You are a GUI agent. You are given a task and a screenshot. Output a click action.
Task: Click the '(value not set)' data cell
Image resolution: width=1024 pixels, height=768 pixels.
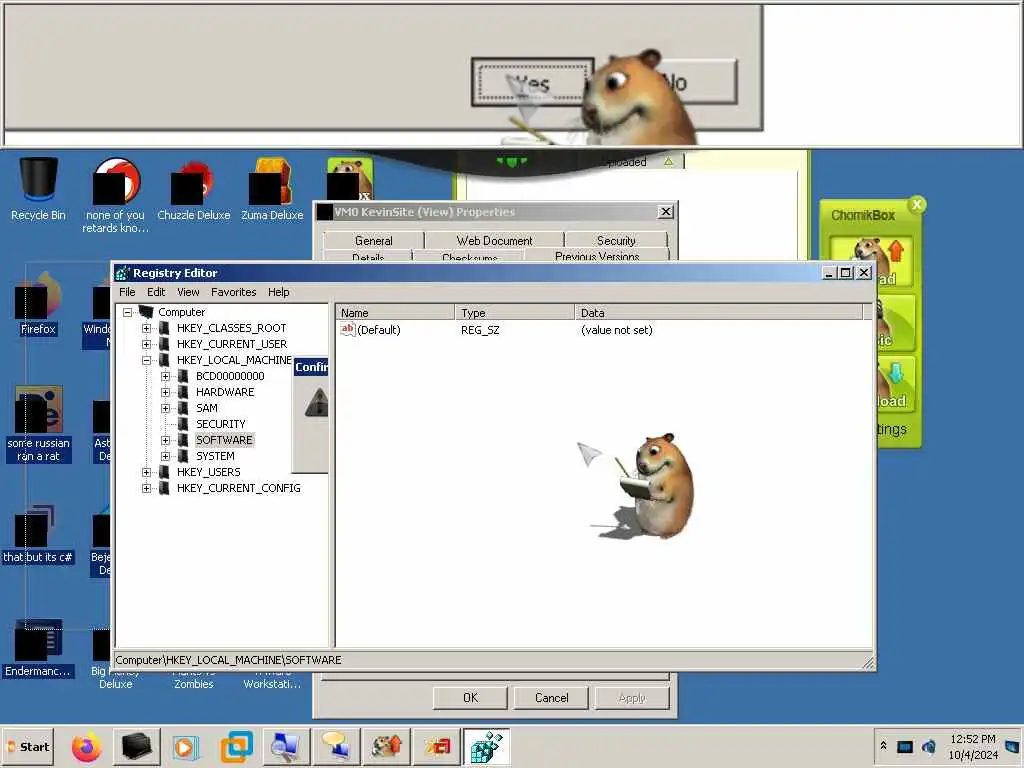click(616, 330)
